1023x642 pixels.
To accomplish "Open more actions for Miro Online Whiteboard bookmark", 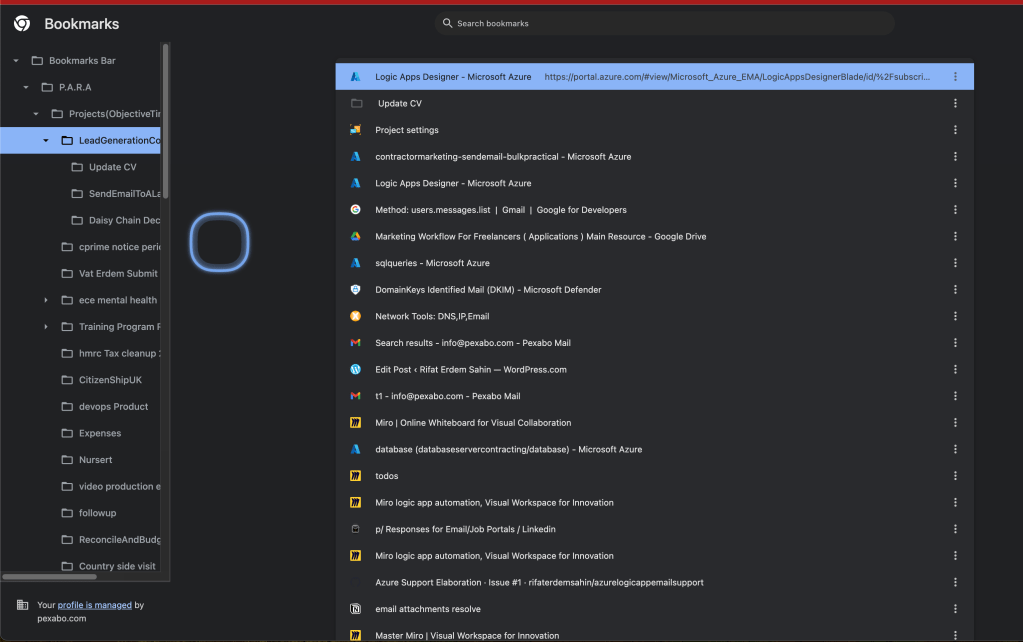I will click(x=955, y=423).
